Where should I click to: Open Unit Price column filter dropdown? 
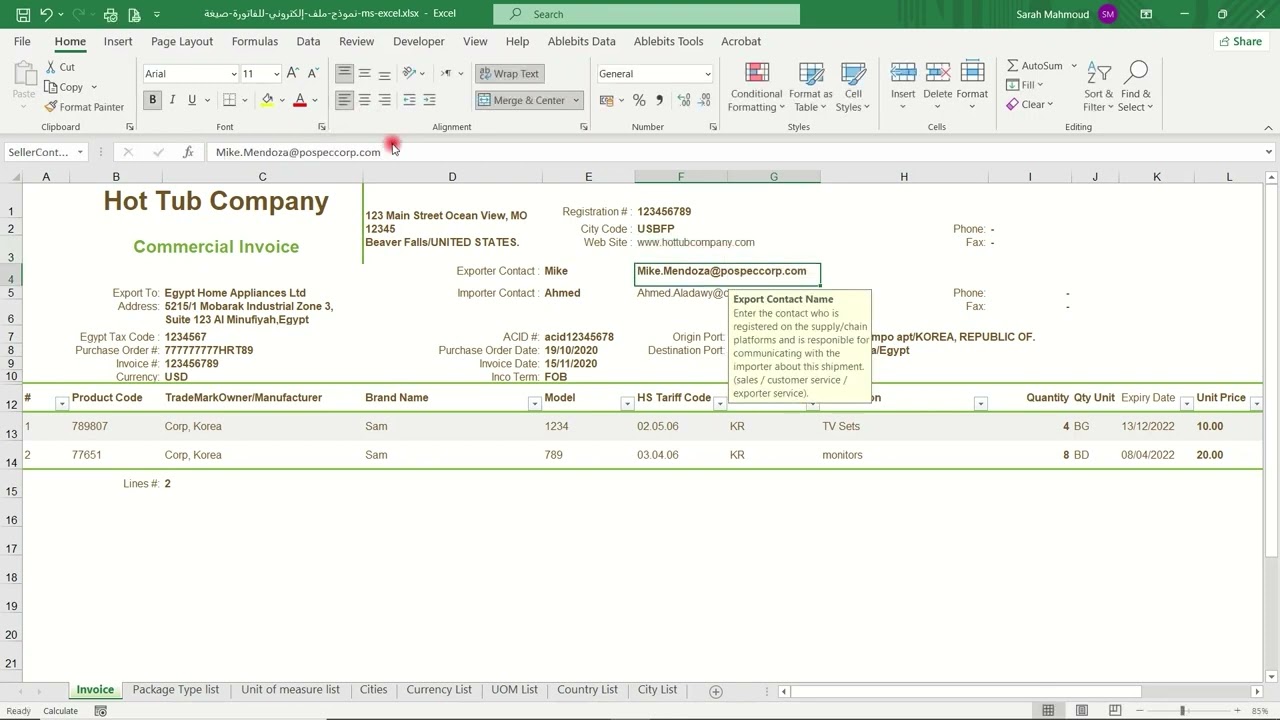1256,404
